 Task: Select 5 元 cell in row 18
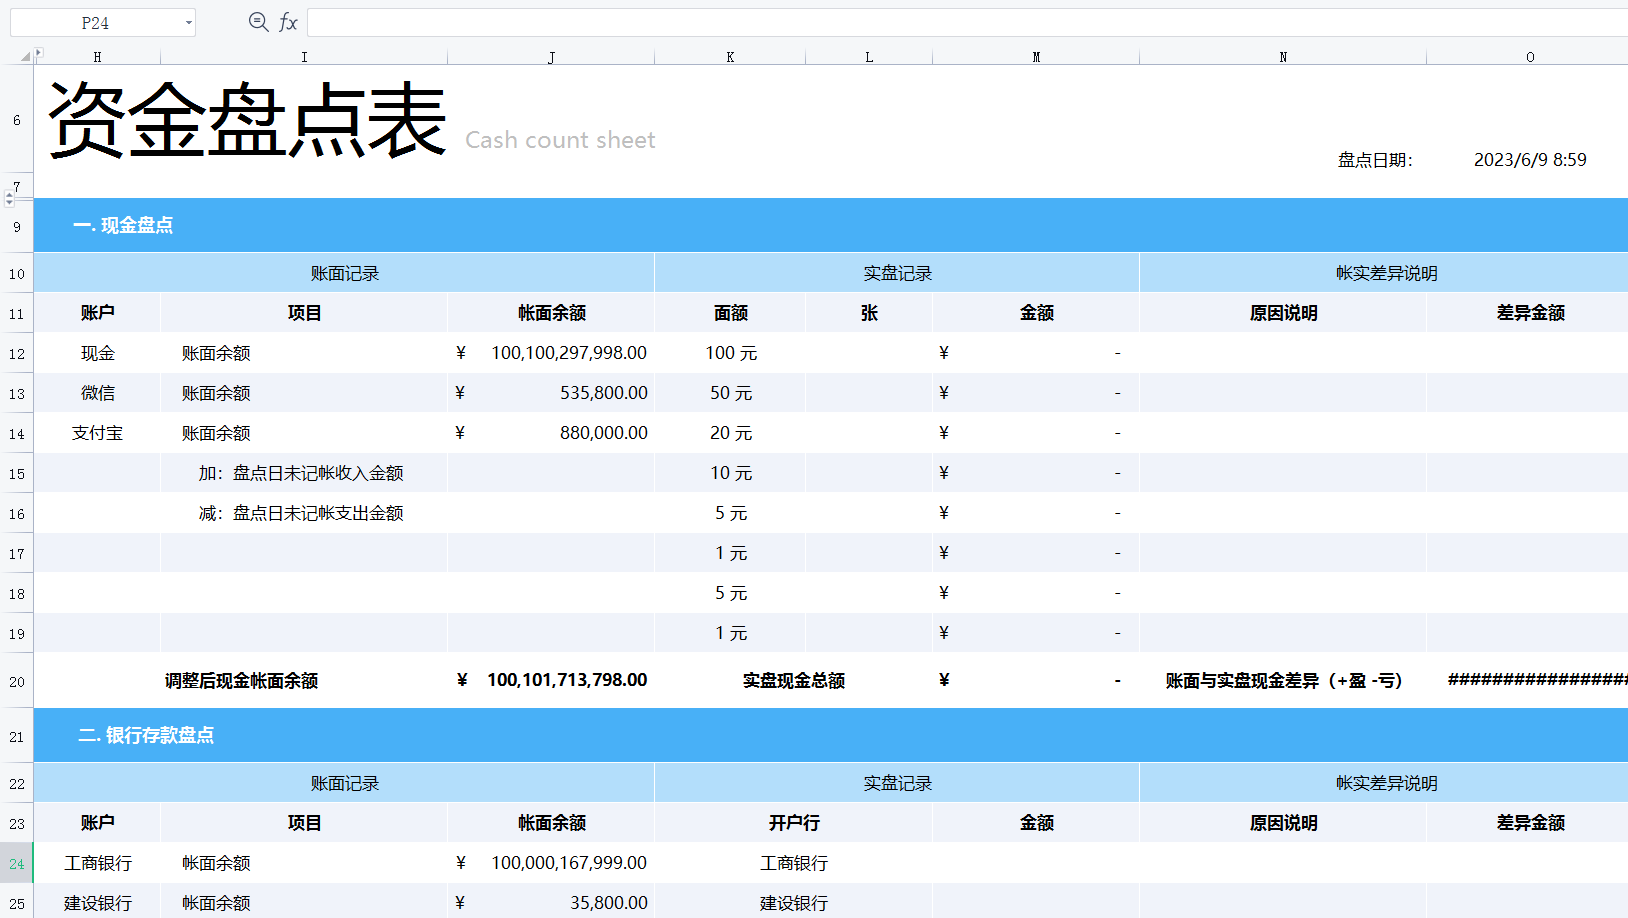(731, 593)
